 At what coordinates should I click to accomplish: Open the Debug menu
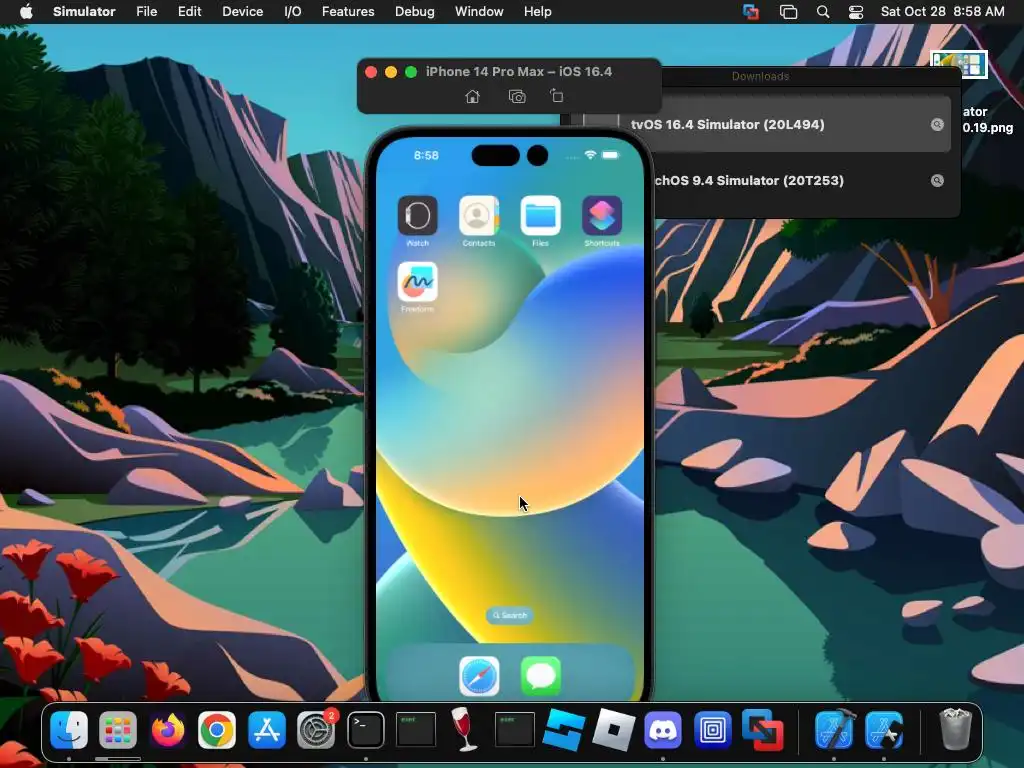[414, 12]
